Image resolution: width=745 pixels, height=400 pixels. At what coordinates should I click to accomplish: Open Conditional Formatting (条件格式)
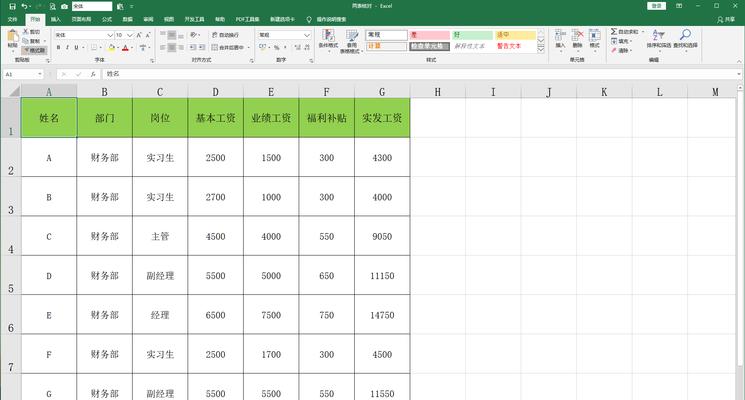click(328, 39)
